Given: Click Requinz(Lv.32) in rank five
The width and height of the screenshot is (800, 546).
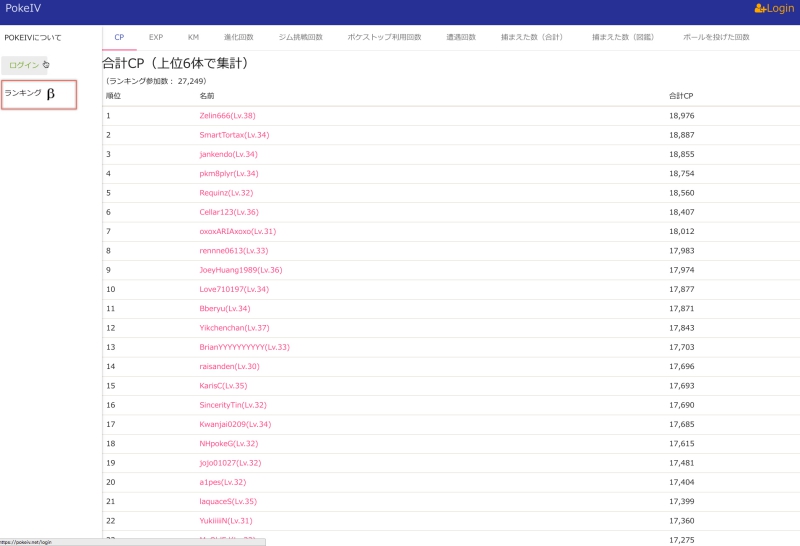Looking at the screenshot, I should pos(226,193).
